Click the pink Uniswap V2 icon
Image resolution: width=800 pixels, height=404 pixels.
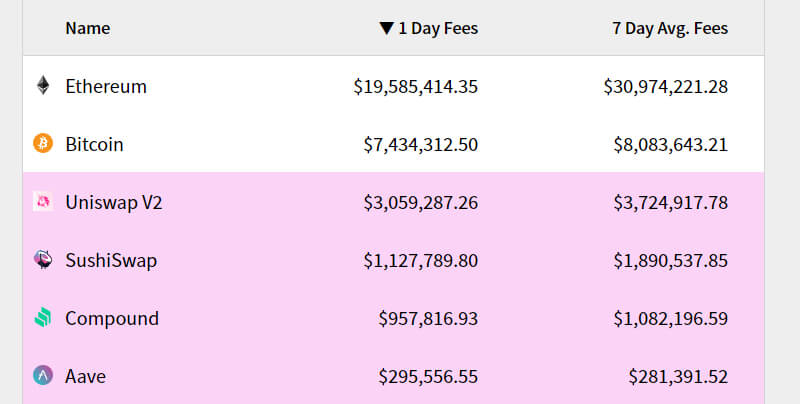click(42, 202)
